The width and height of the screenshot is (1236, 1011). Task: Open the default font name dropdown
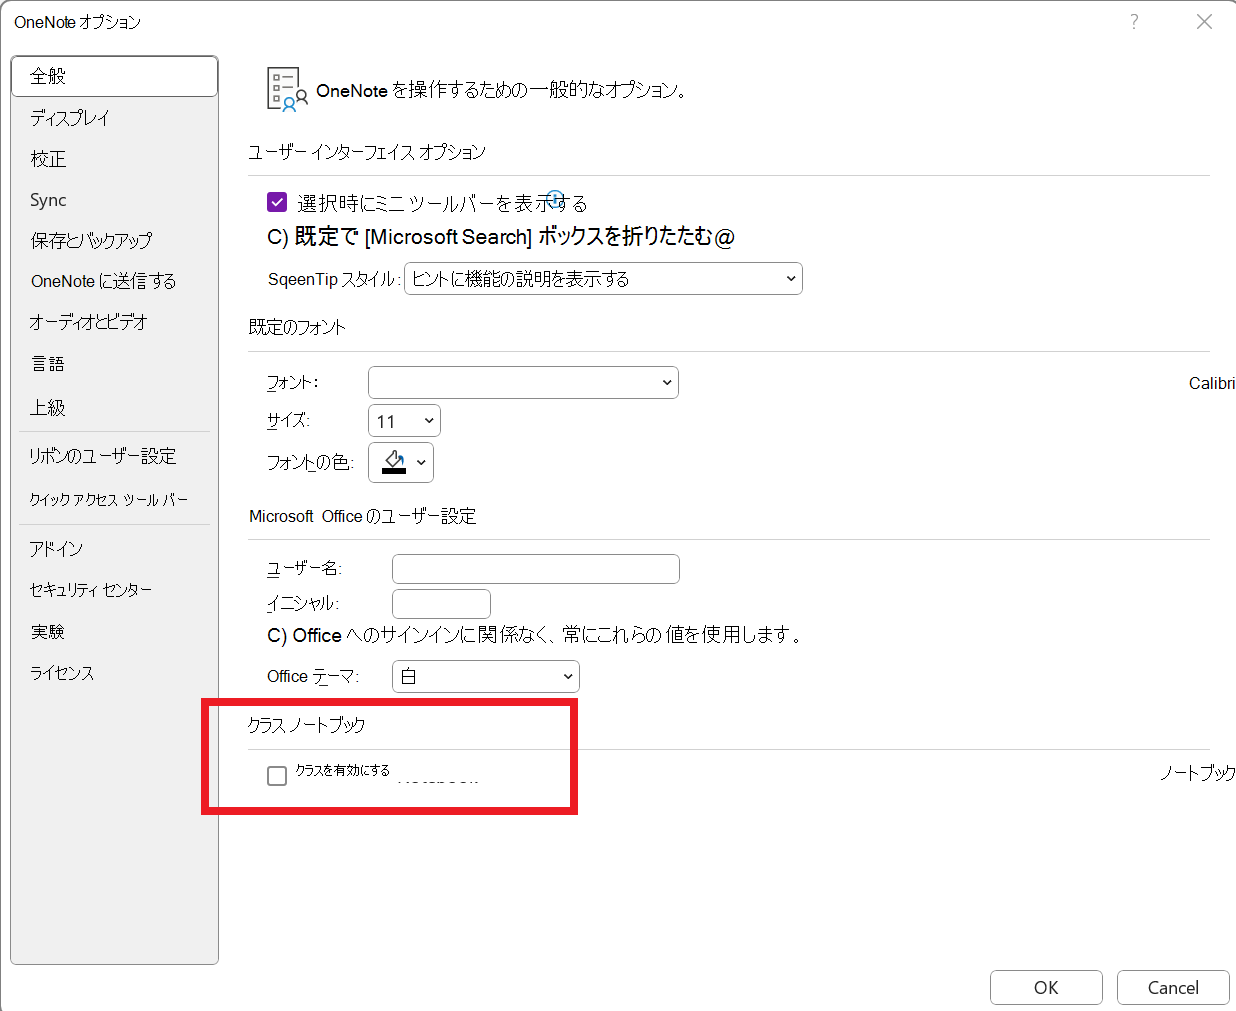523,382
